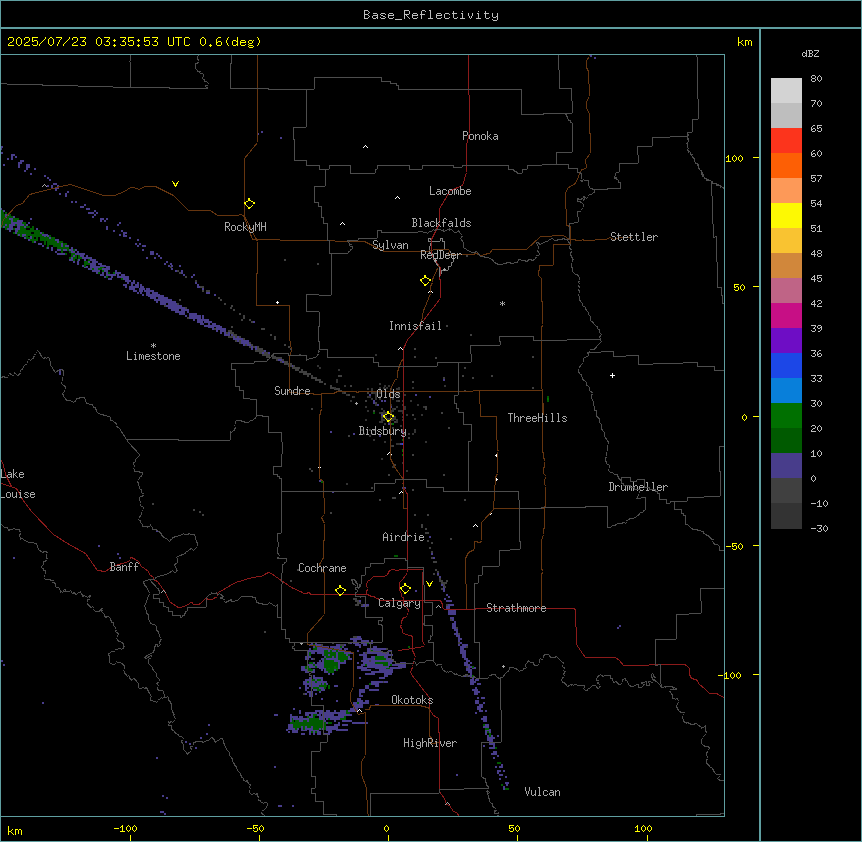Click the km unit label at bottom left

click(x=15, y=830)
